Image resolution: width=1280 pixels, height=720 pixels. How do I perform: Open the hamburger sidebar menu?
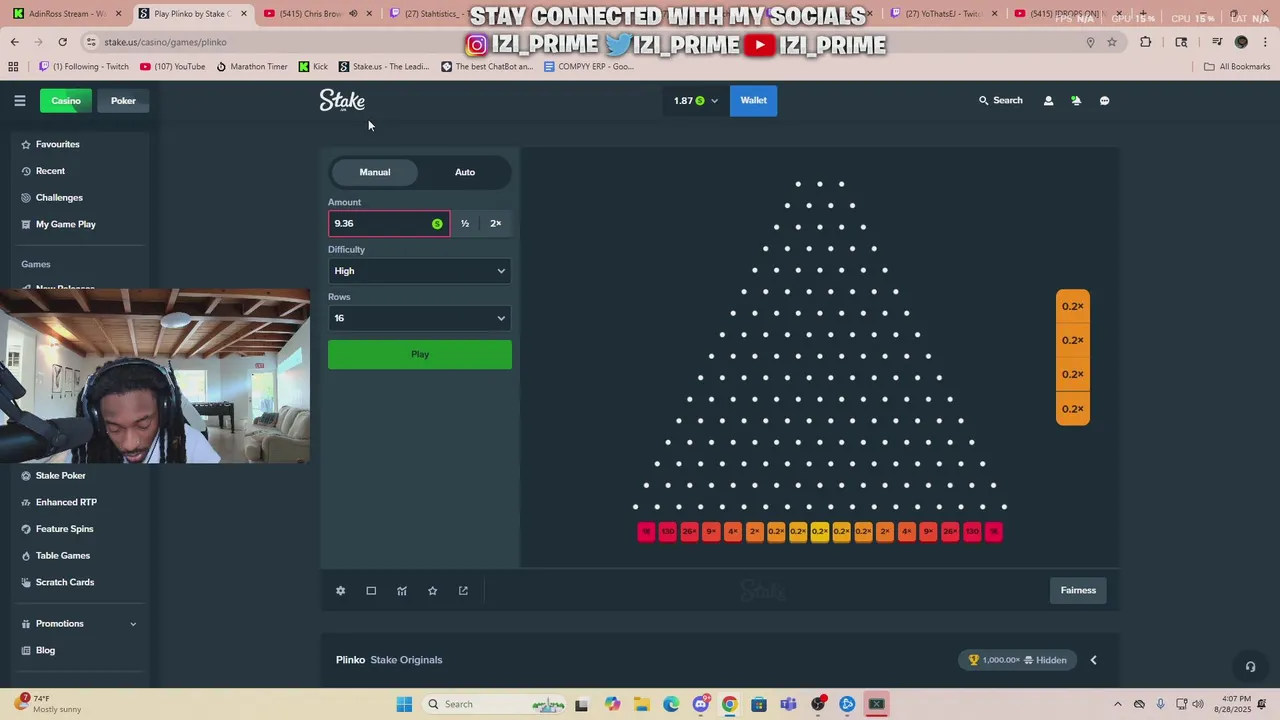(x=19, y=101)
